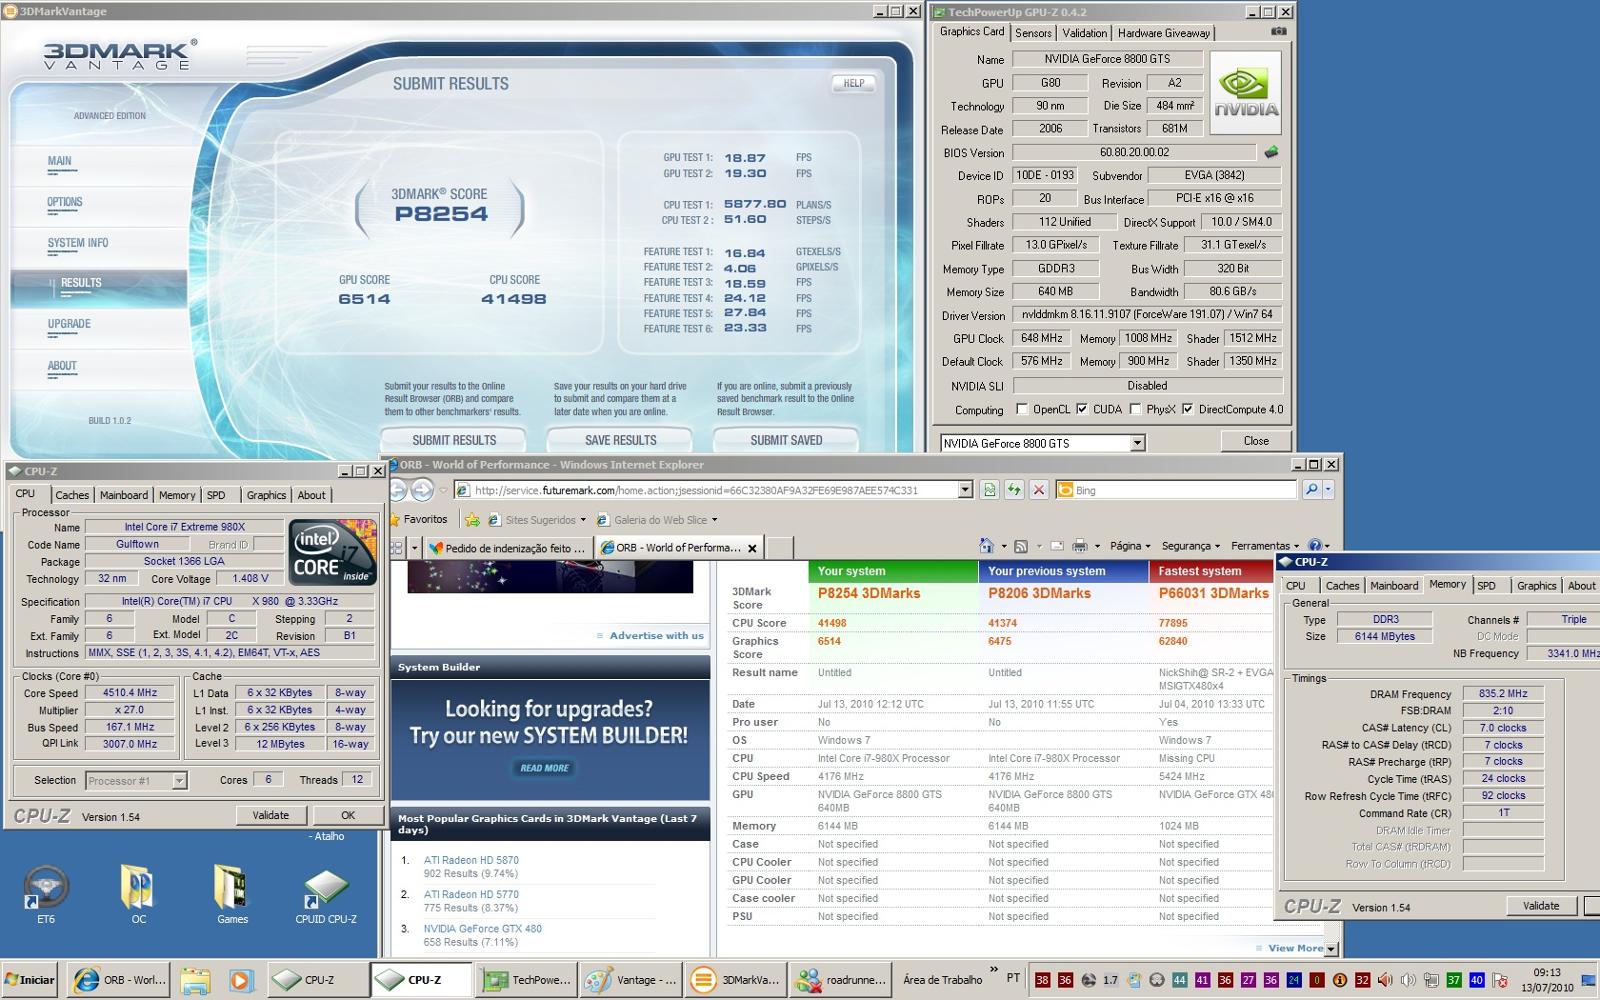Switch to Vantage Paint taskbar button
Viewport: 1600px width, 1000px height.
coord(631,980)
